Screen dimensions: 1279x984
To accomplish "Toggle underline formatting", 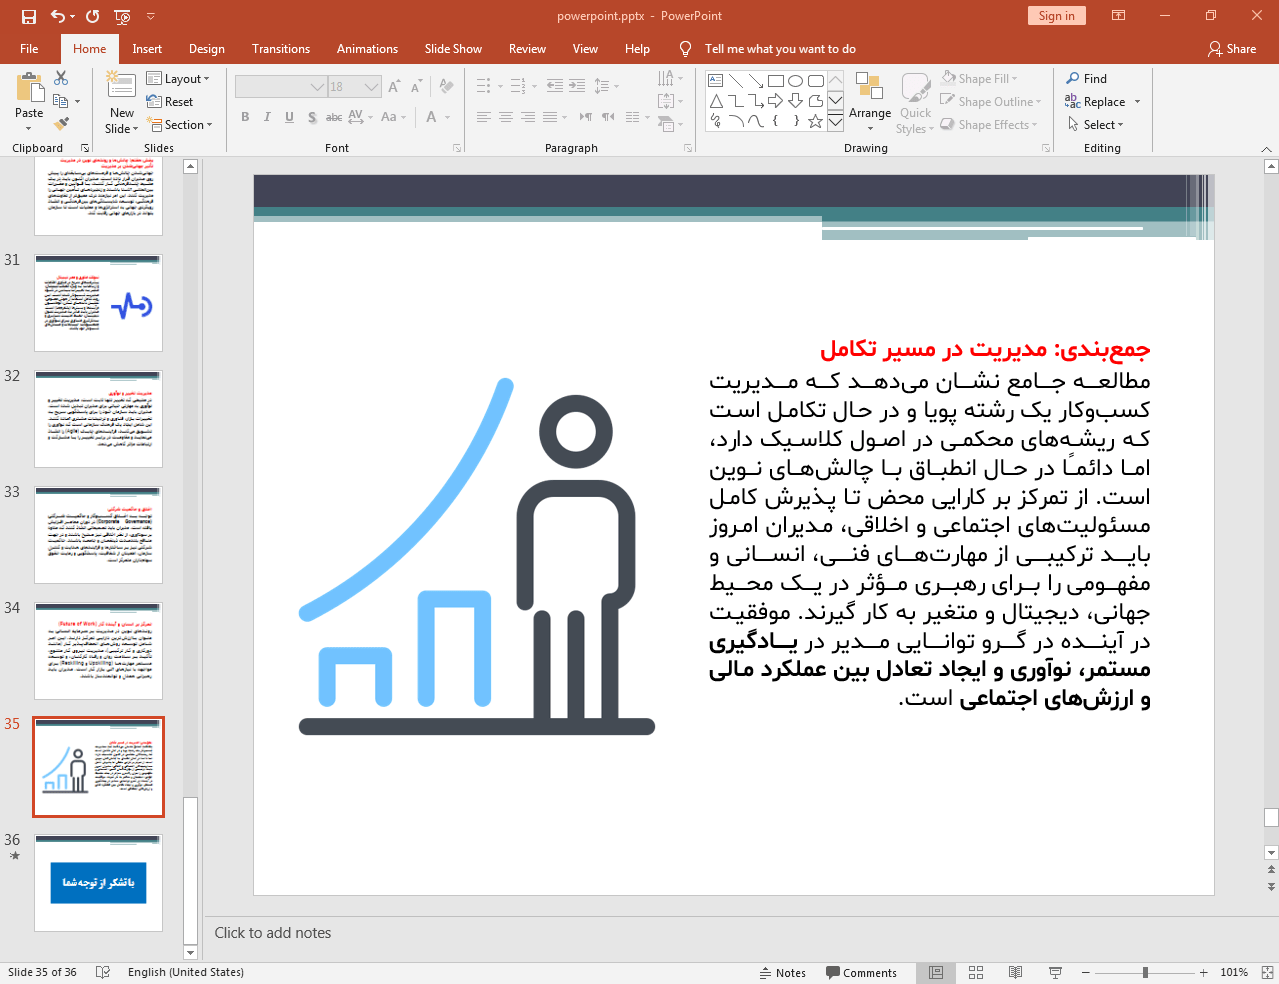I will [x=289, y=117].
